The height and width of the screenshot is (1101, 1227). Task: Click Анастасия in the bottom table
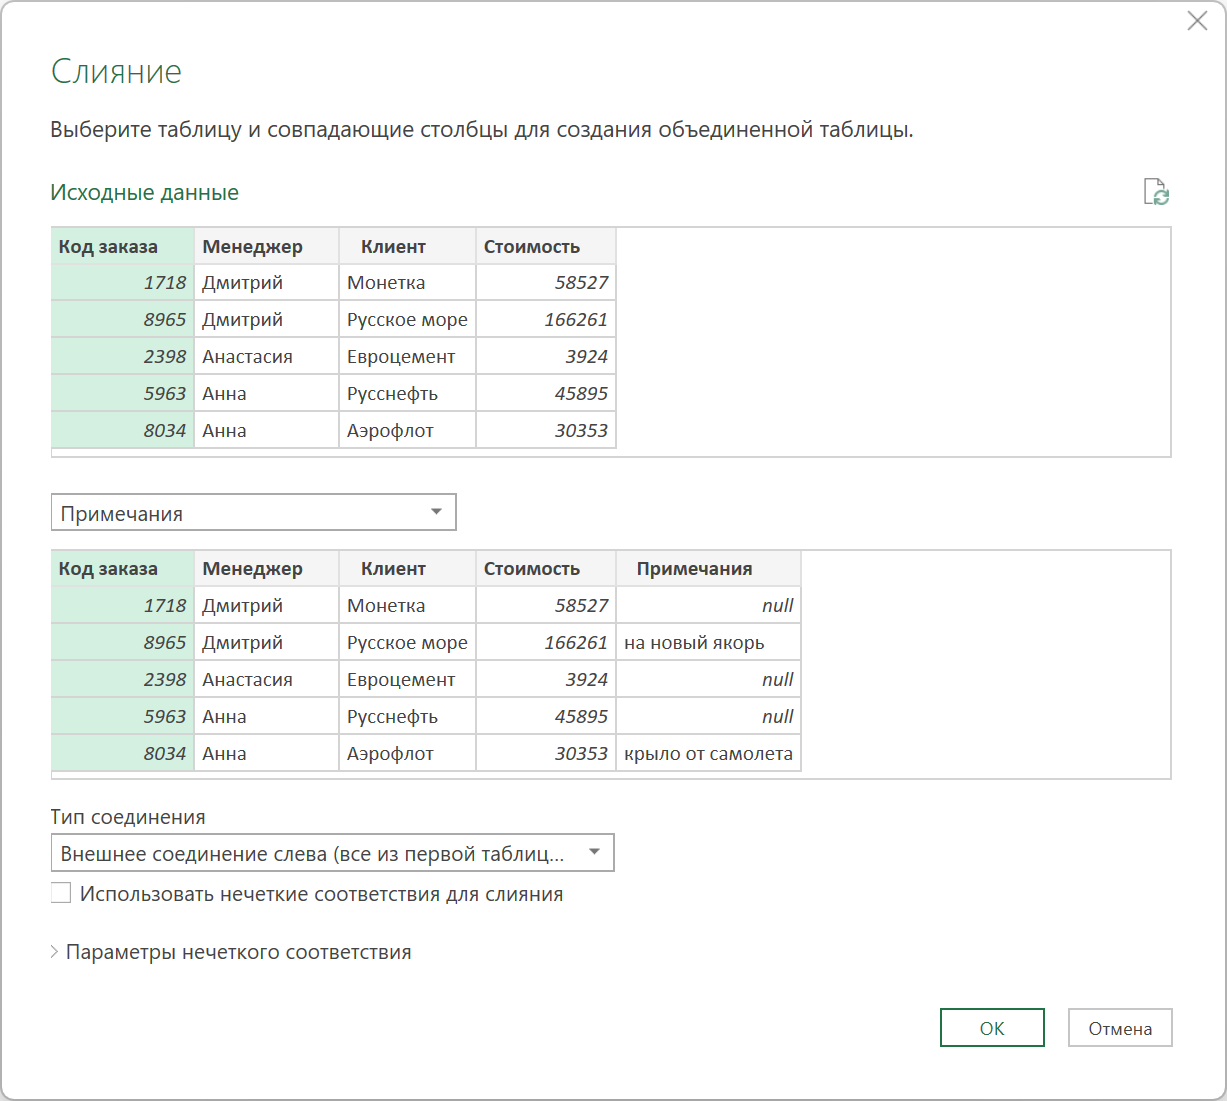(x=266, y=680)
